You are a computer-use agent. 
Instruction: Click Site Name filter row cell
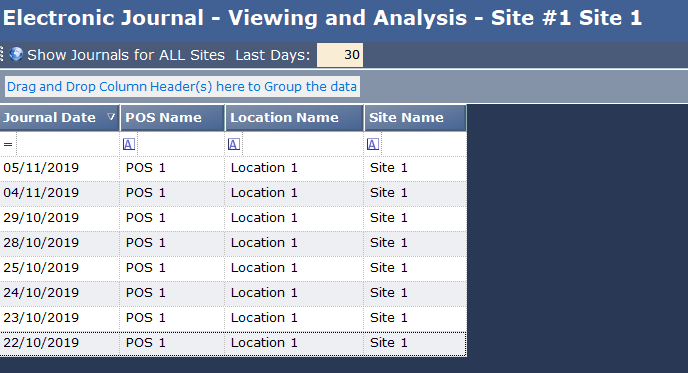pos(423,144)
